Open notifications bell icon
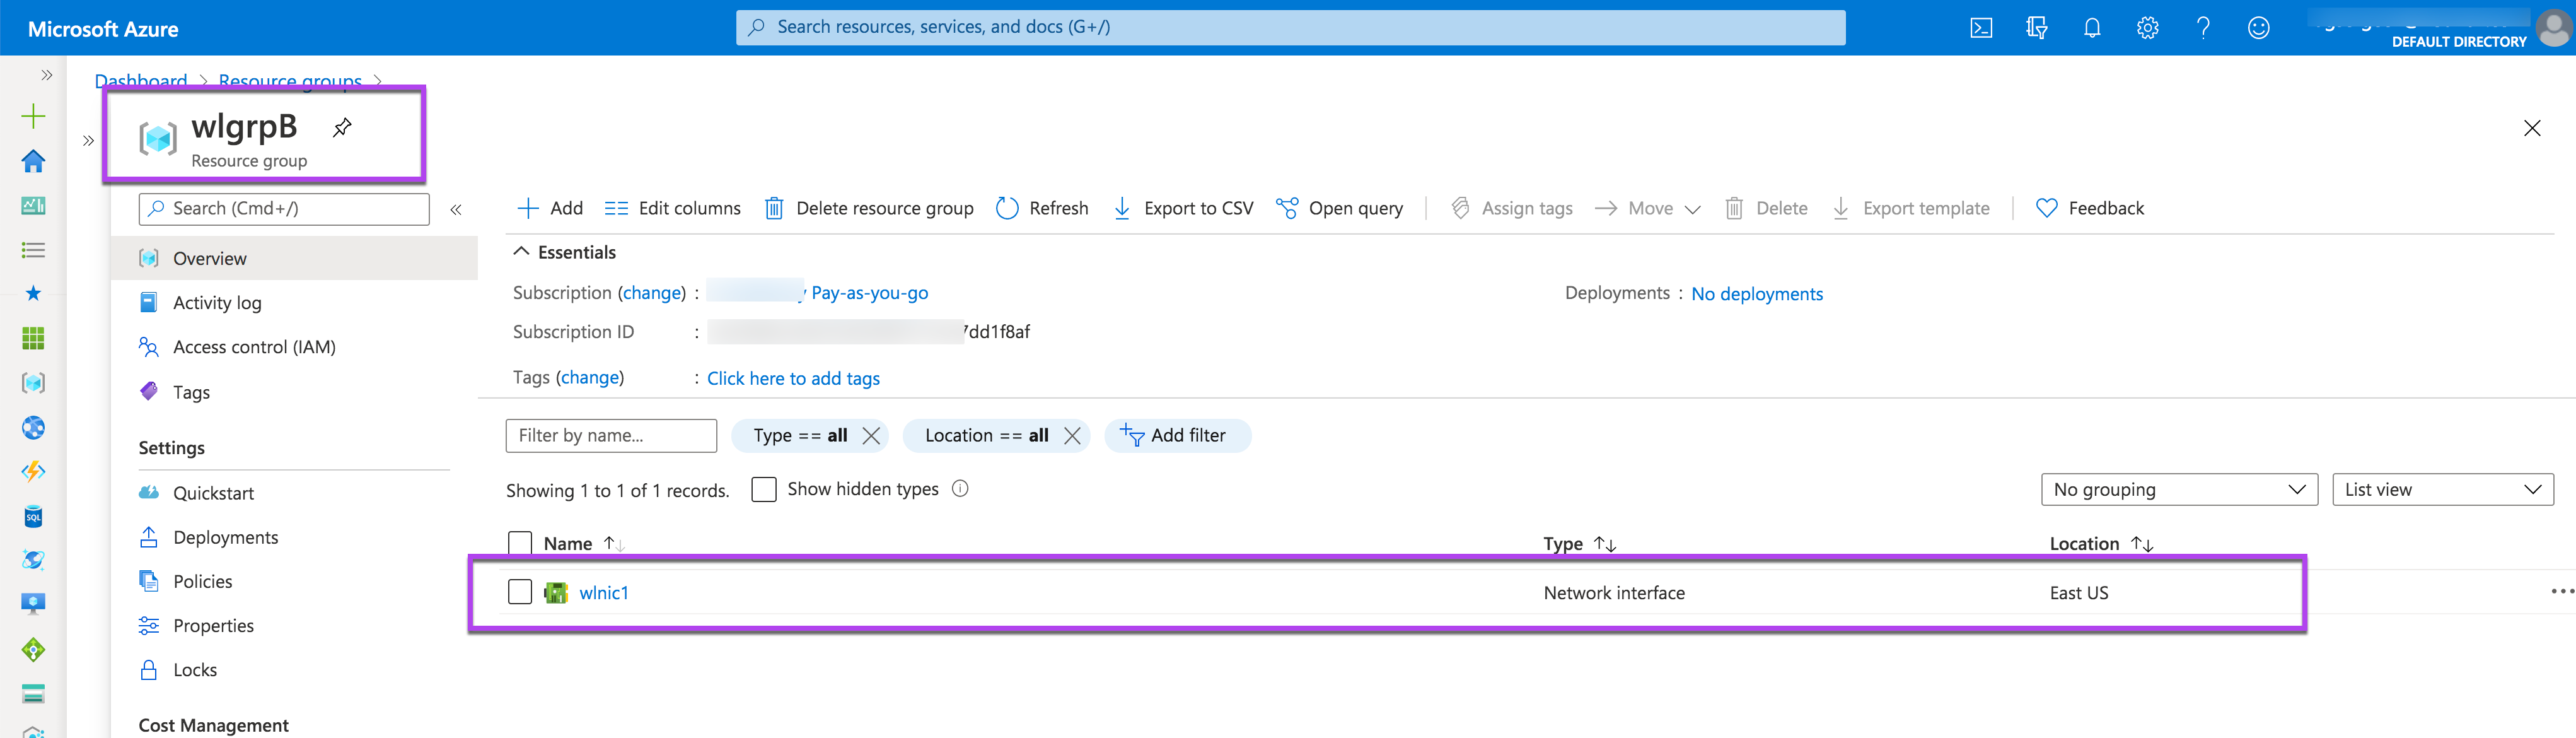 tap(2091, 28)
